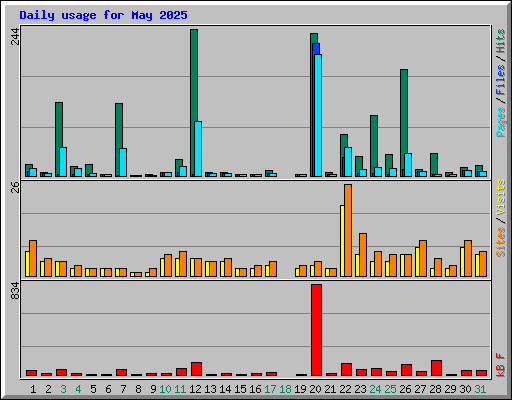
Task: Click the 26 maximum visits axis label
Action: (15, 188)
